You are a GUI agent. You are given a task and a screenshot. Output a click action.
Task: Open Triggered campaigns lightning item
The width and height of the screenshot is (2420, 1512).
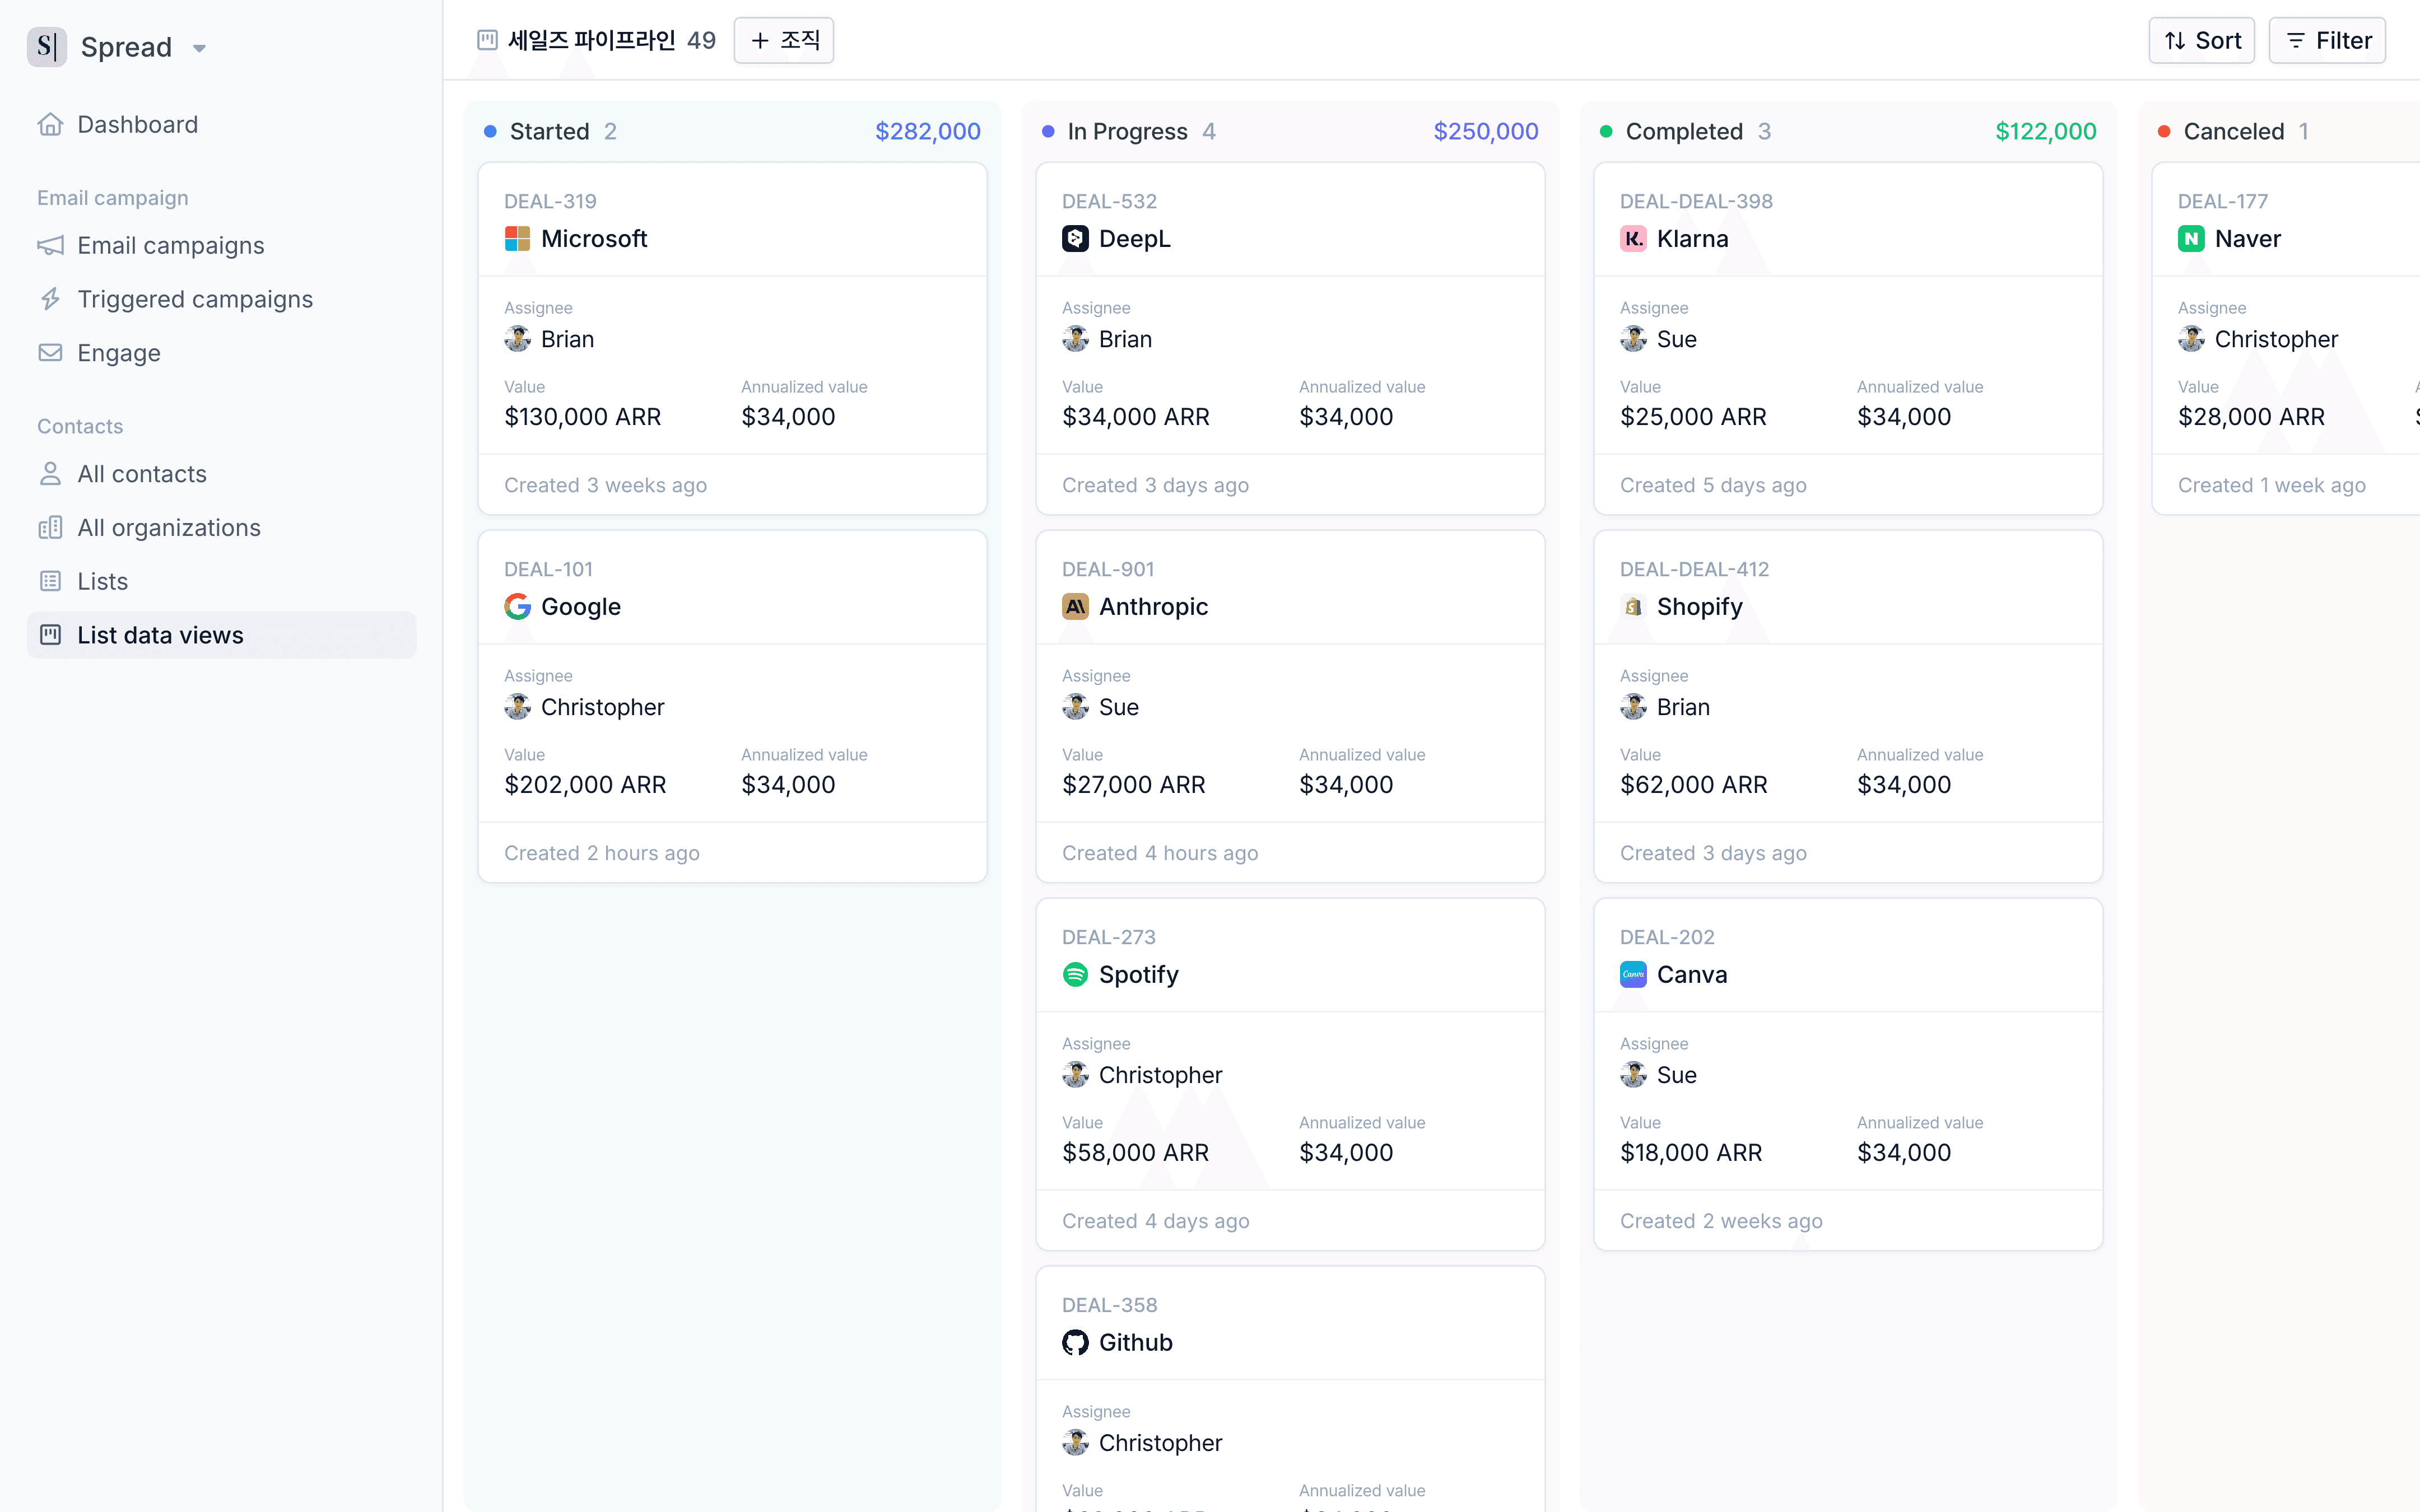194,299
